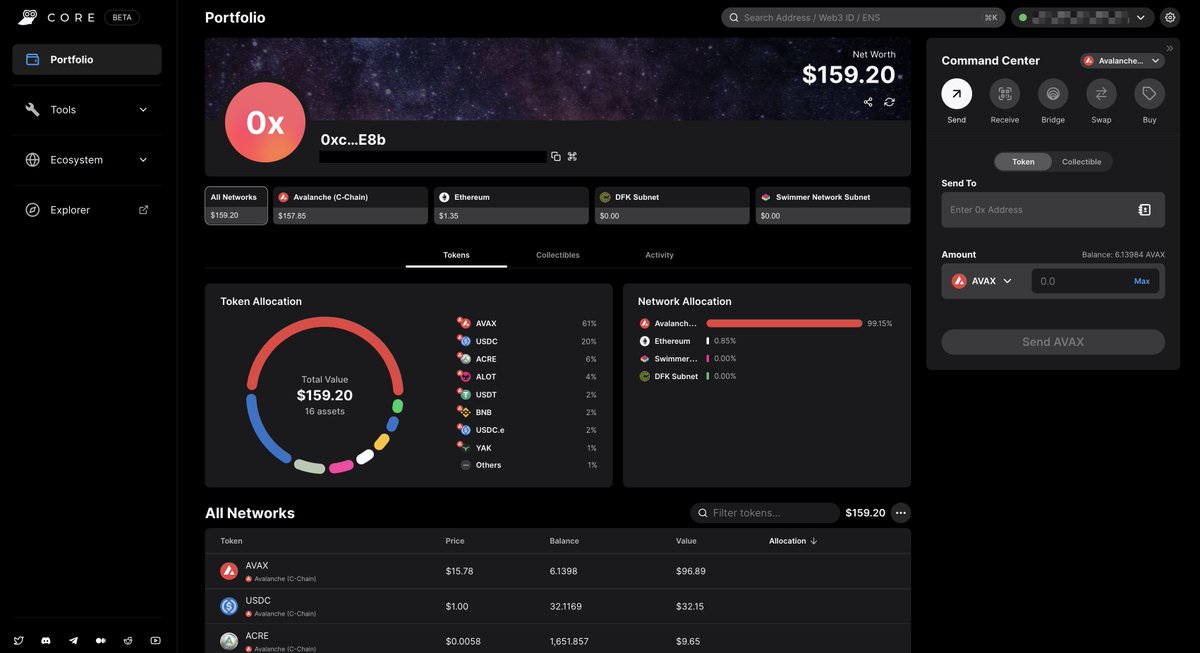Collapse the Command Center panel
This screenshot has height=653, width=1200.
(1170, 48)
